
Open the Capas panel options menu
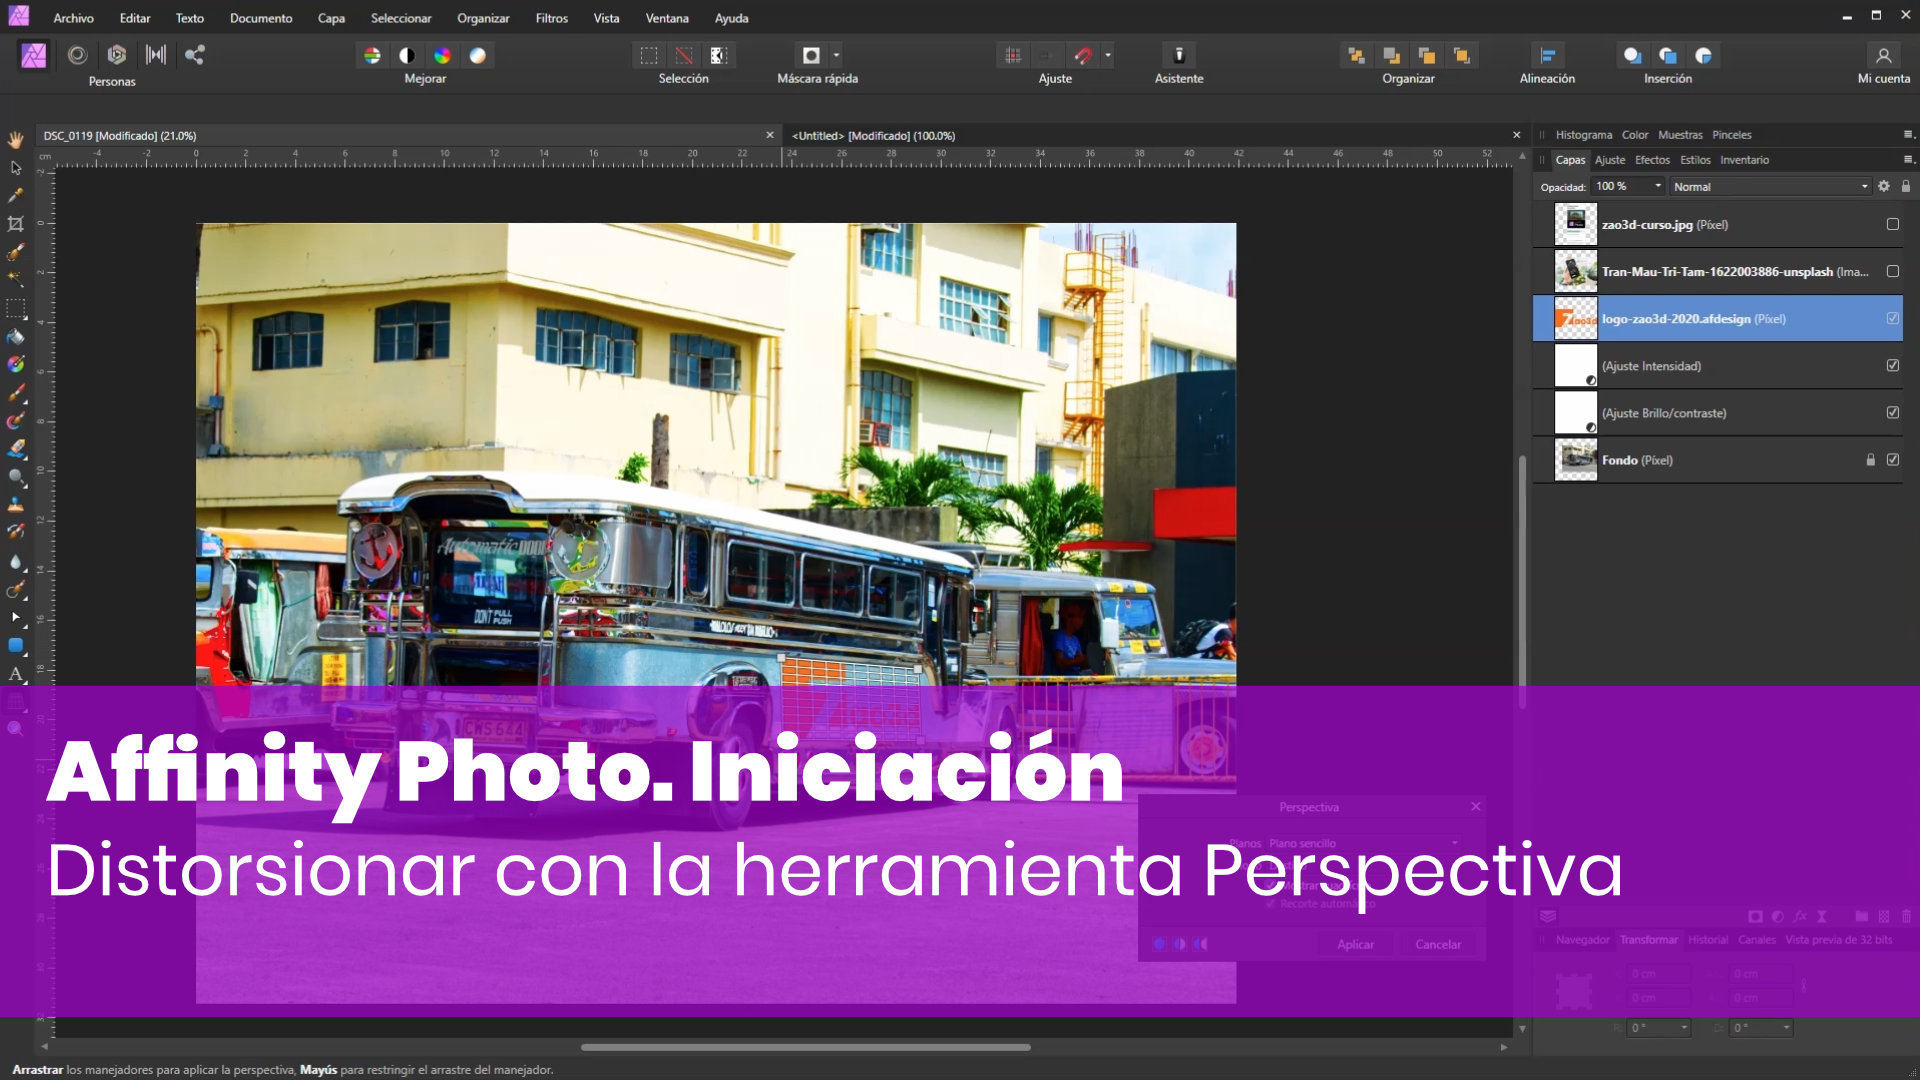[1908, 160]
